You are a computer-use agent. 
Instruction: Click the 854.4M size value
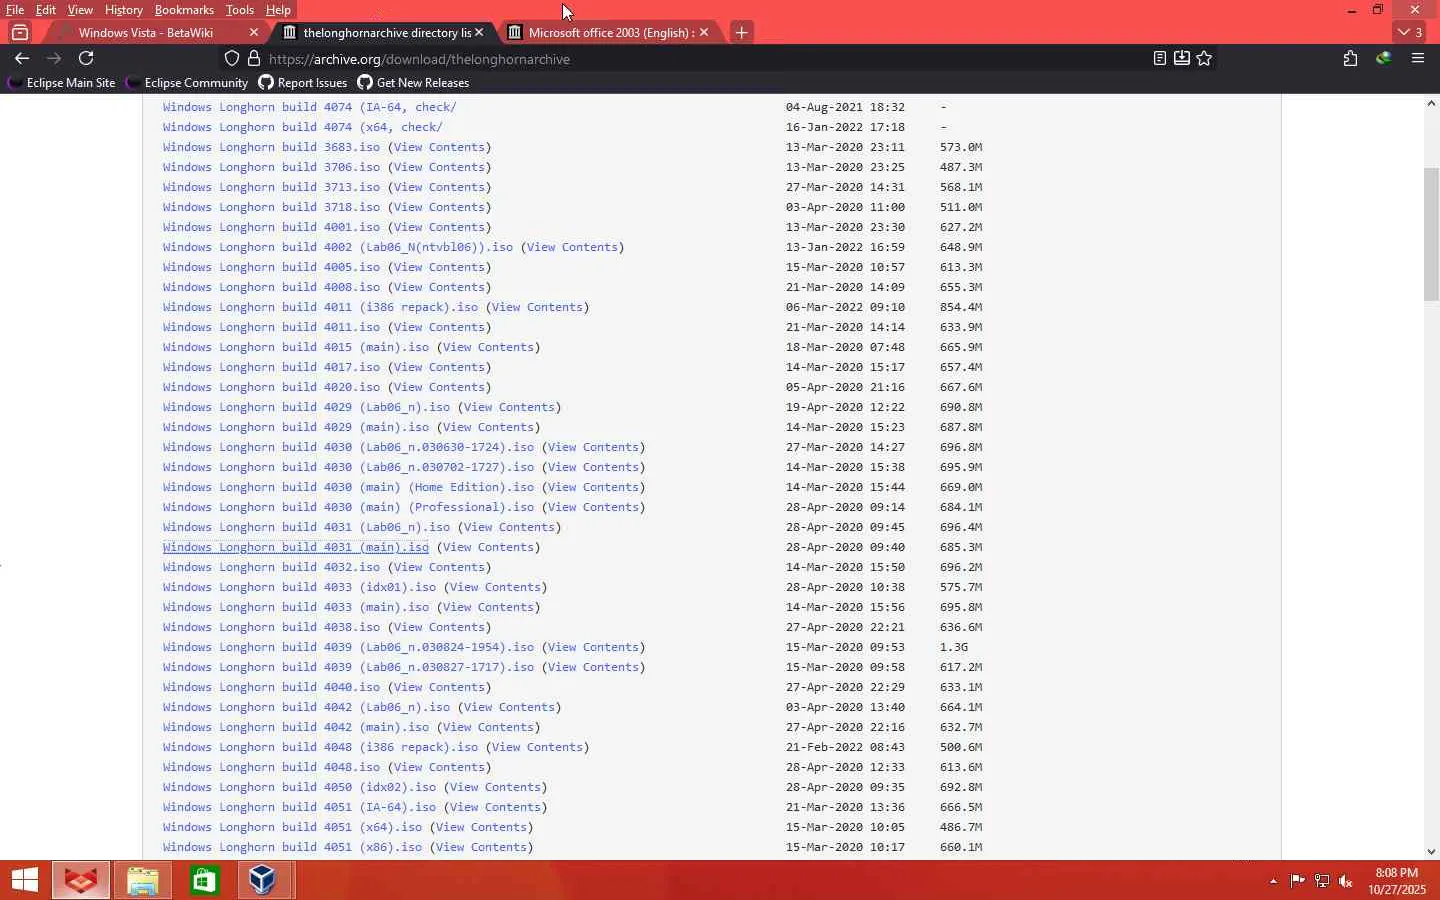coord(961,307)
